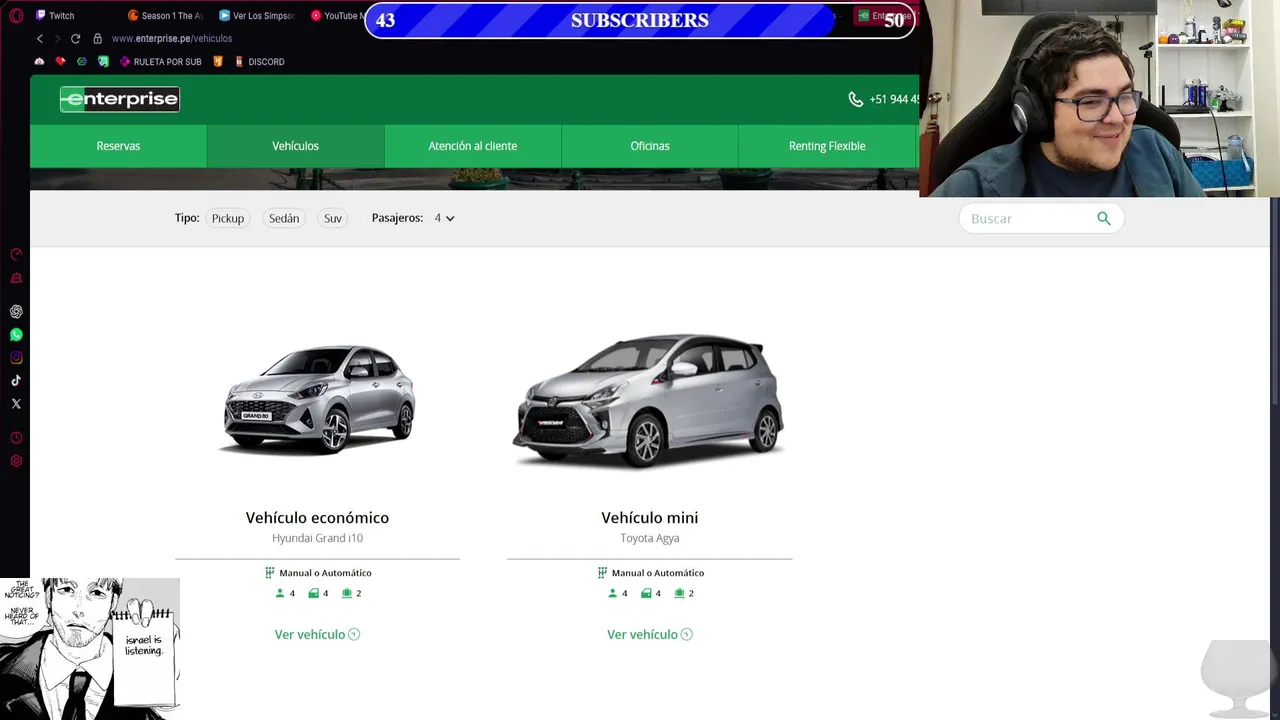Click the site security padlock icon
Viewport: 1280px width, 720px height.
tap(97, 38)
